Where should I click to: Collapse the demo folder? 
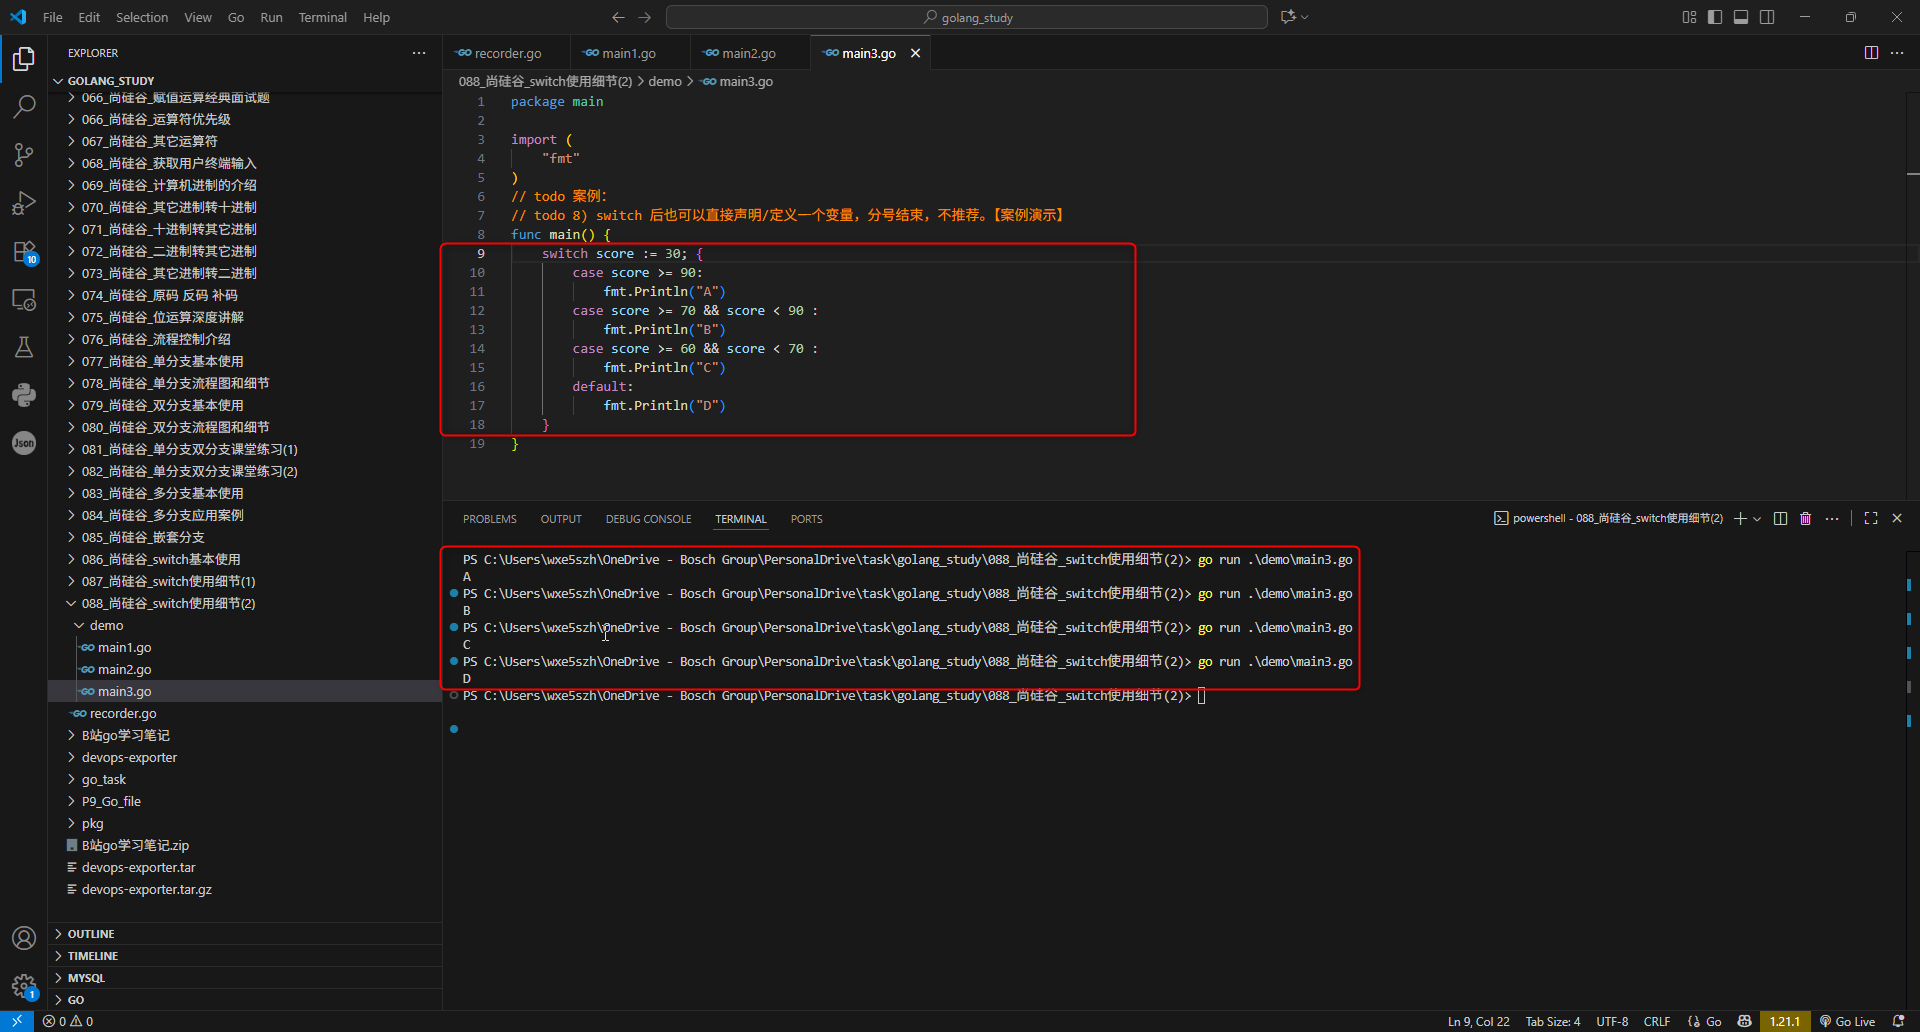[245, 625]
